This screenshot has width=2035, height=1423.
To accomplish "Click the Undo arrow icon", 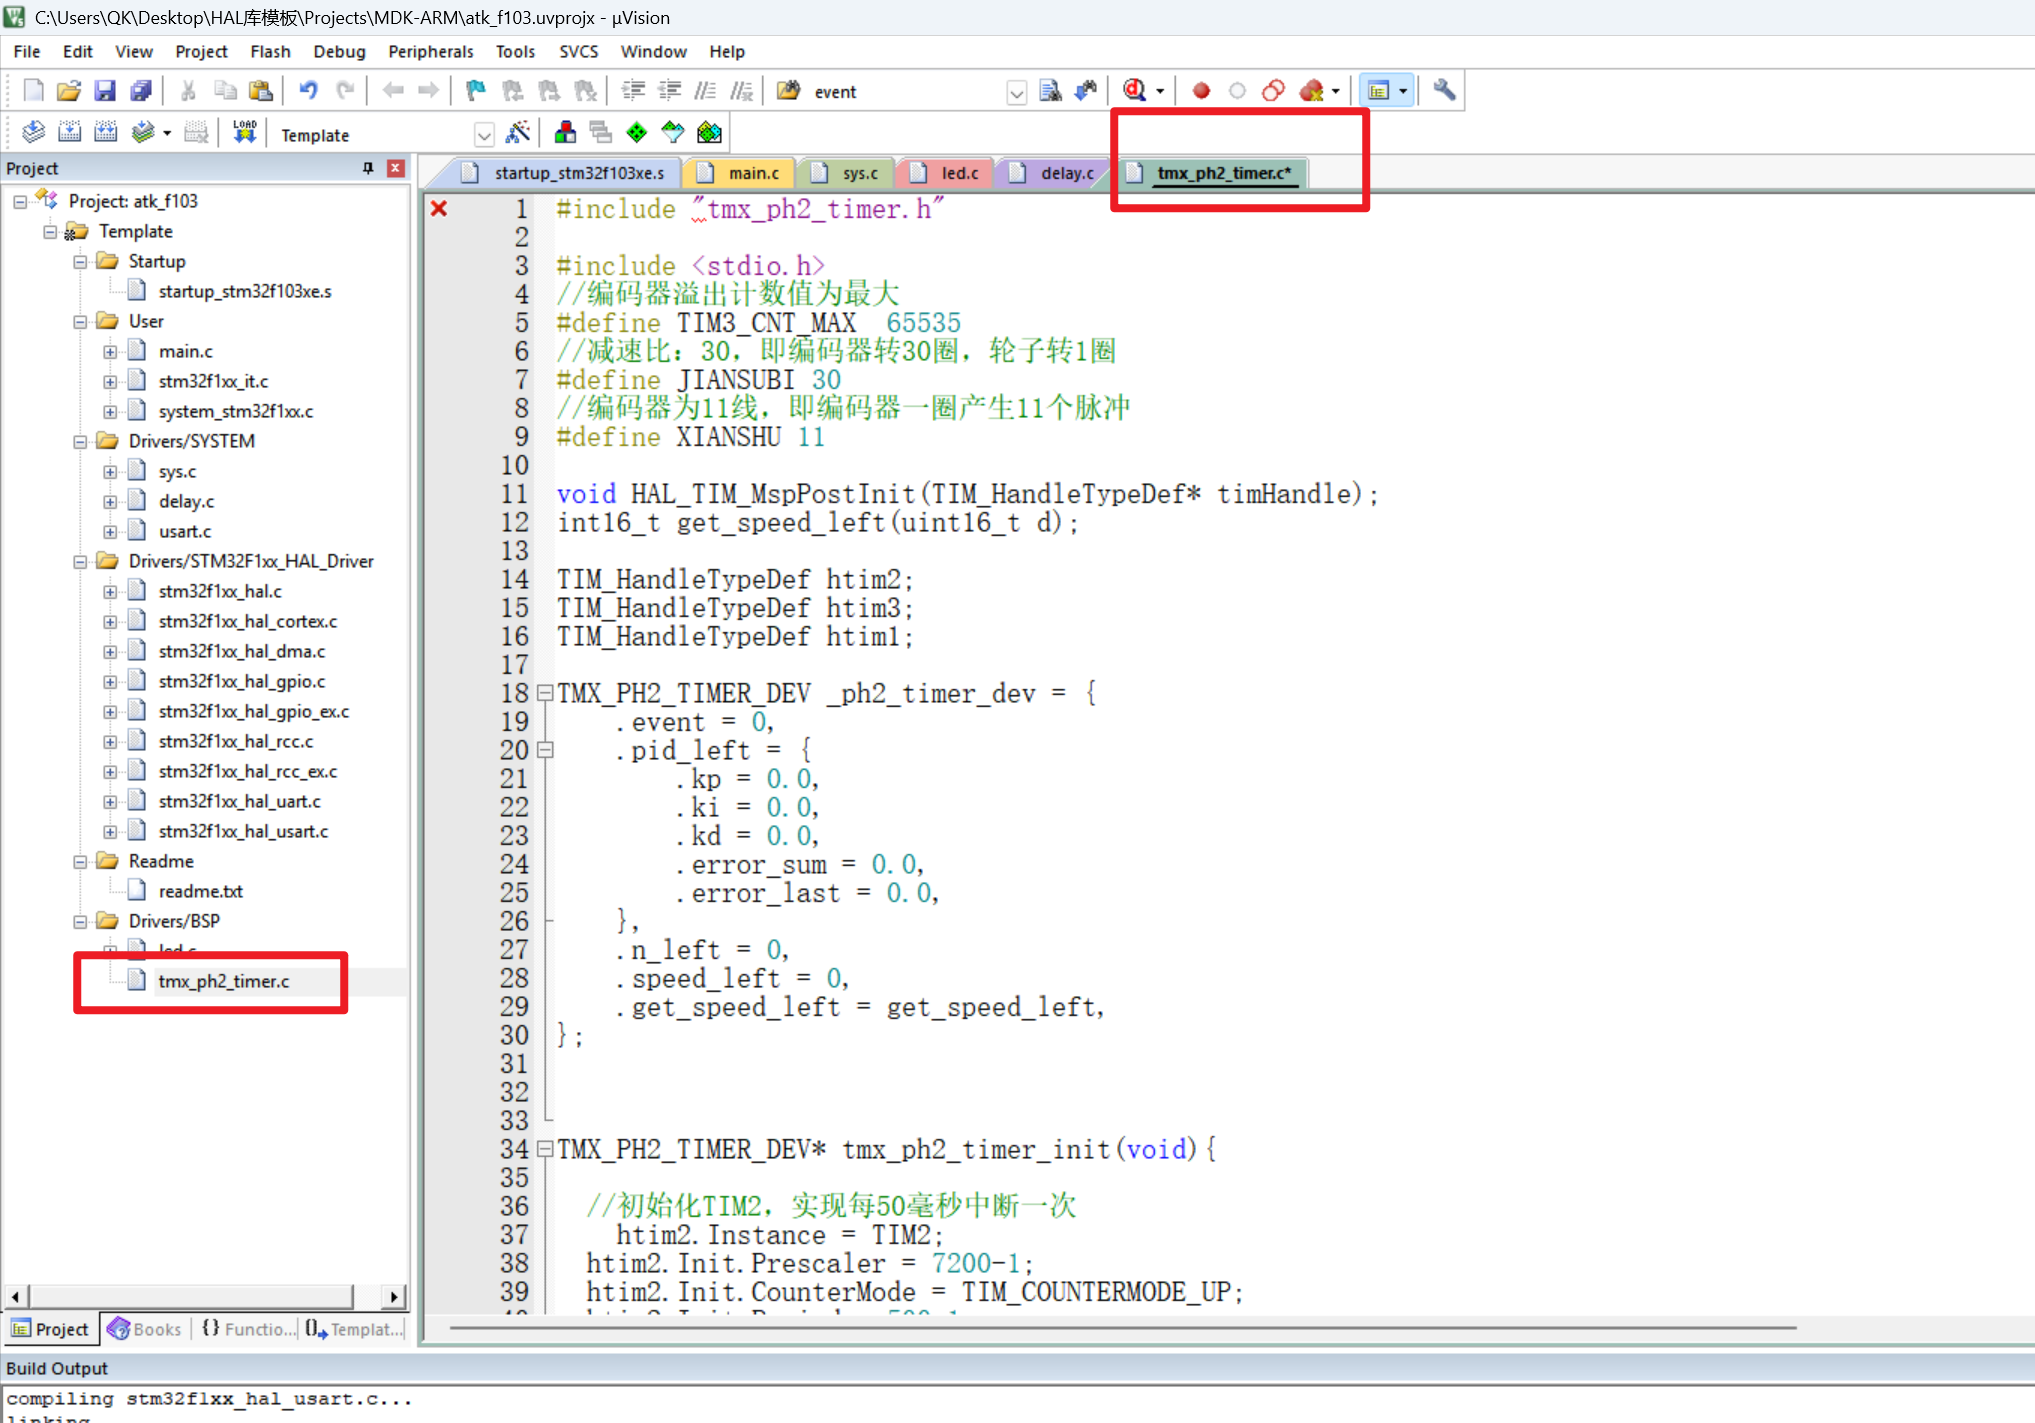I will pyautogui.click(x=308, y=91).
